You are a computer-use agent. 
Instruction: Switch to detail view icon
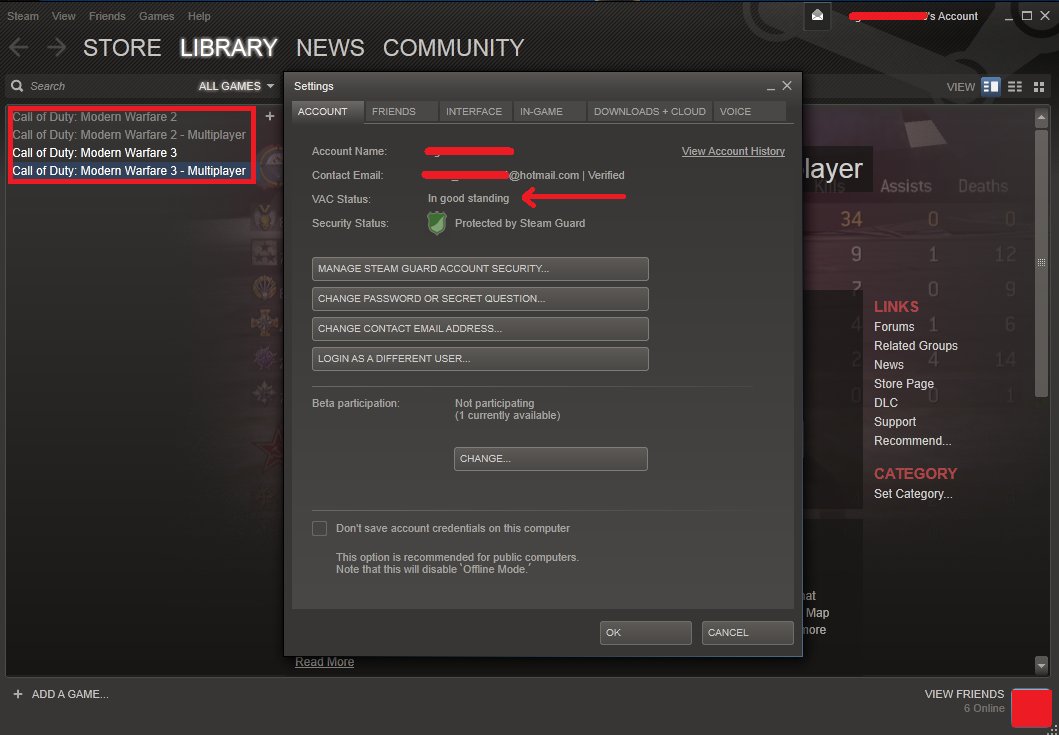click(991, 86)
